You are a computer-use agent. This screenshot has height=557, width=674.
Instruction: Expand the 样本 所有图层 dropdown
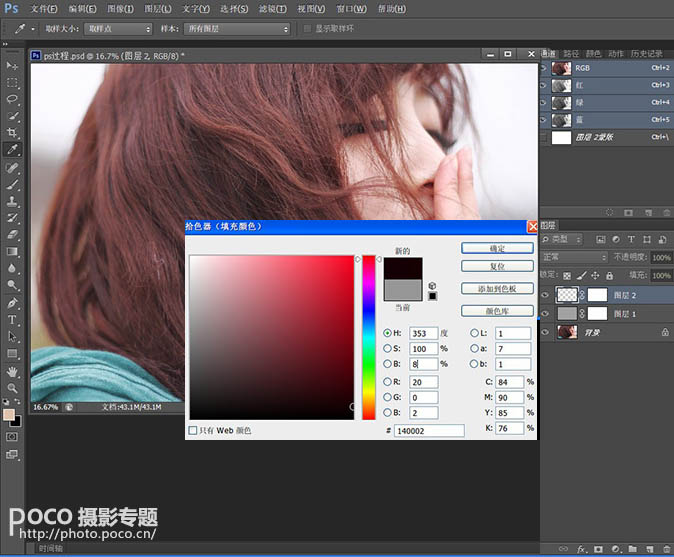coord(239,29)
